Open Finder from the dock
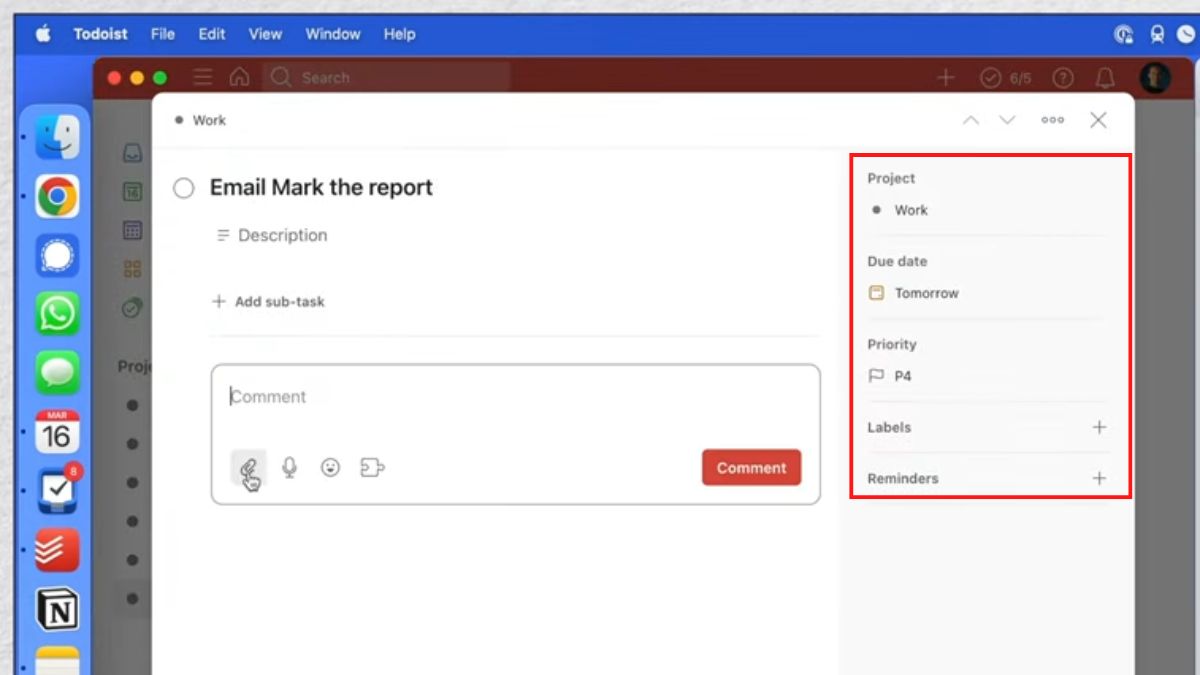Viewport: 1200px width, 675px height. pyautogui.click(x=57, y=137)
